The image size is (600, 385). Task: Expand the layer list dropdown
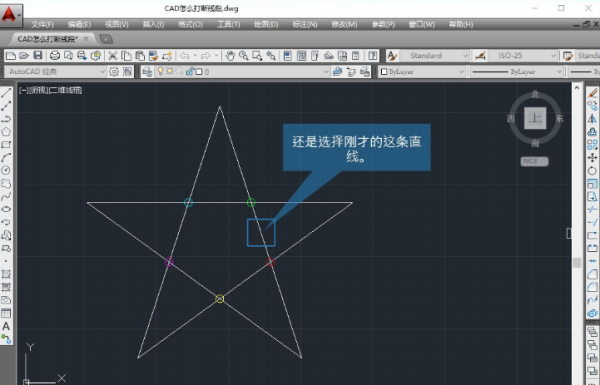pos(326,72)
